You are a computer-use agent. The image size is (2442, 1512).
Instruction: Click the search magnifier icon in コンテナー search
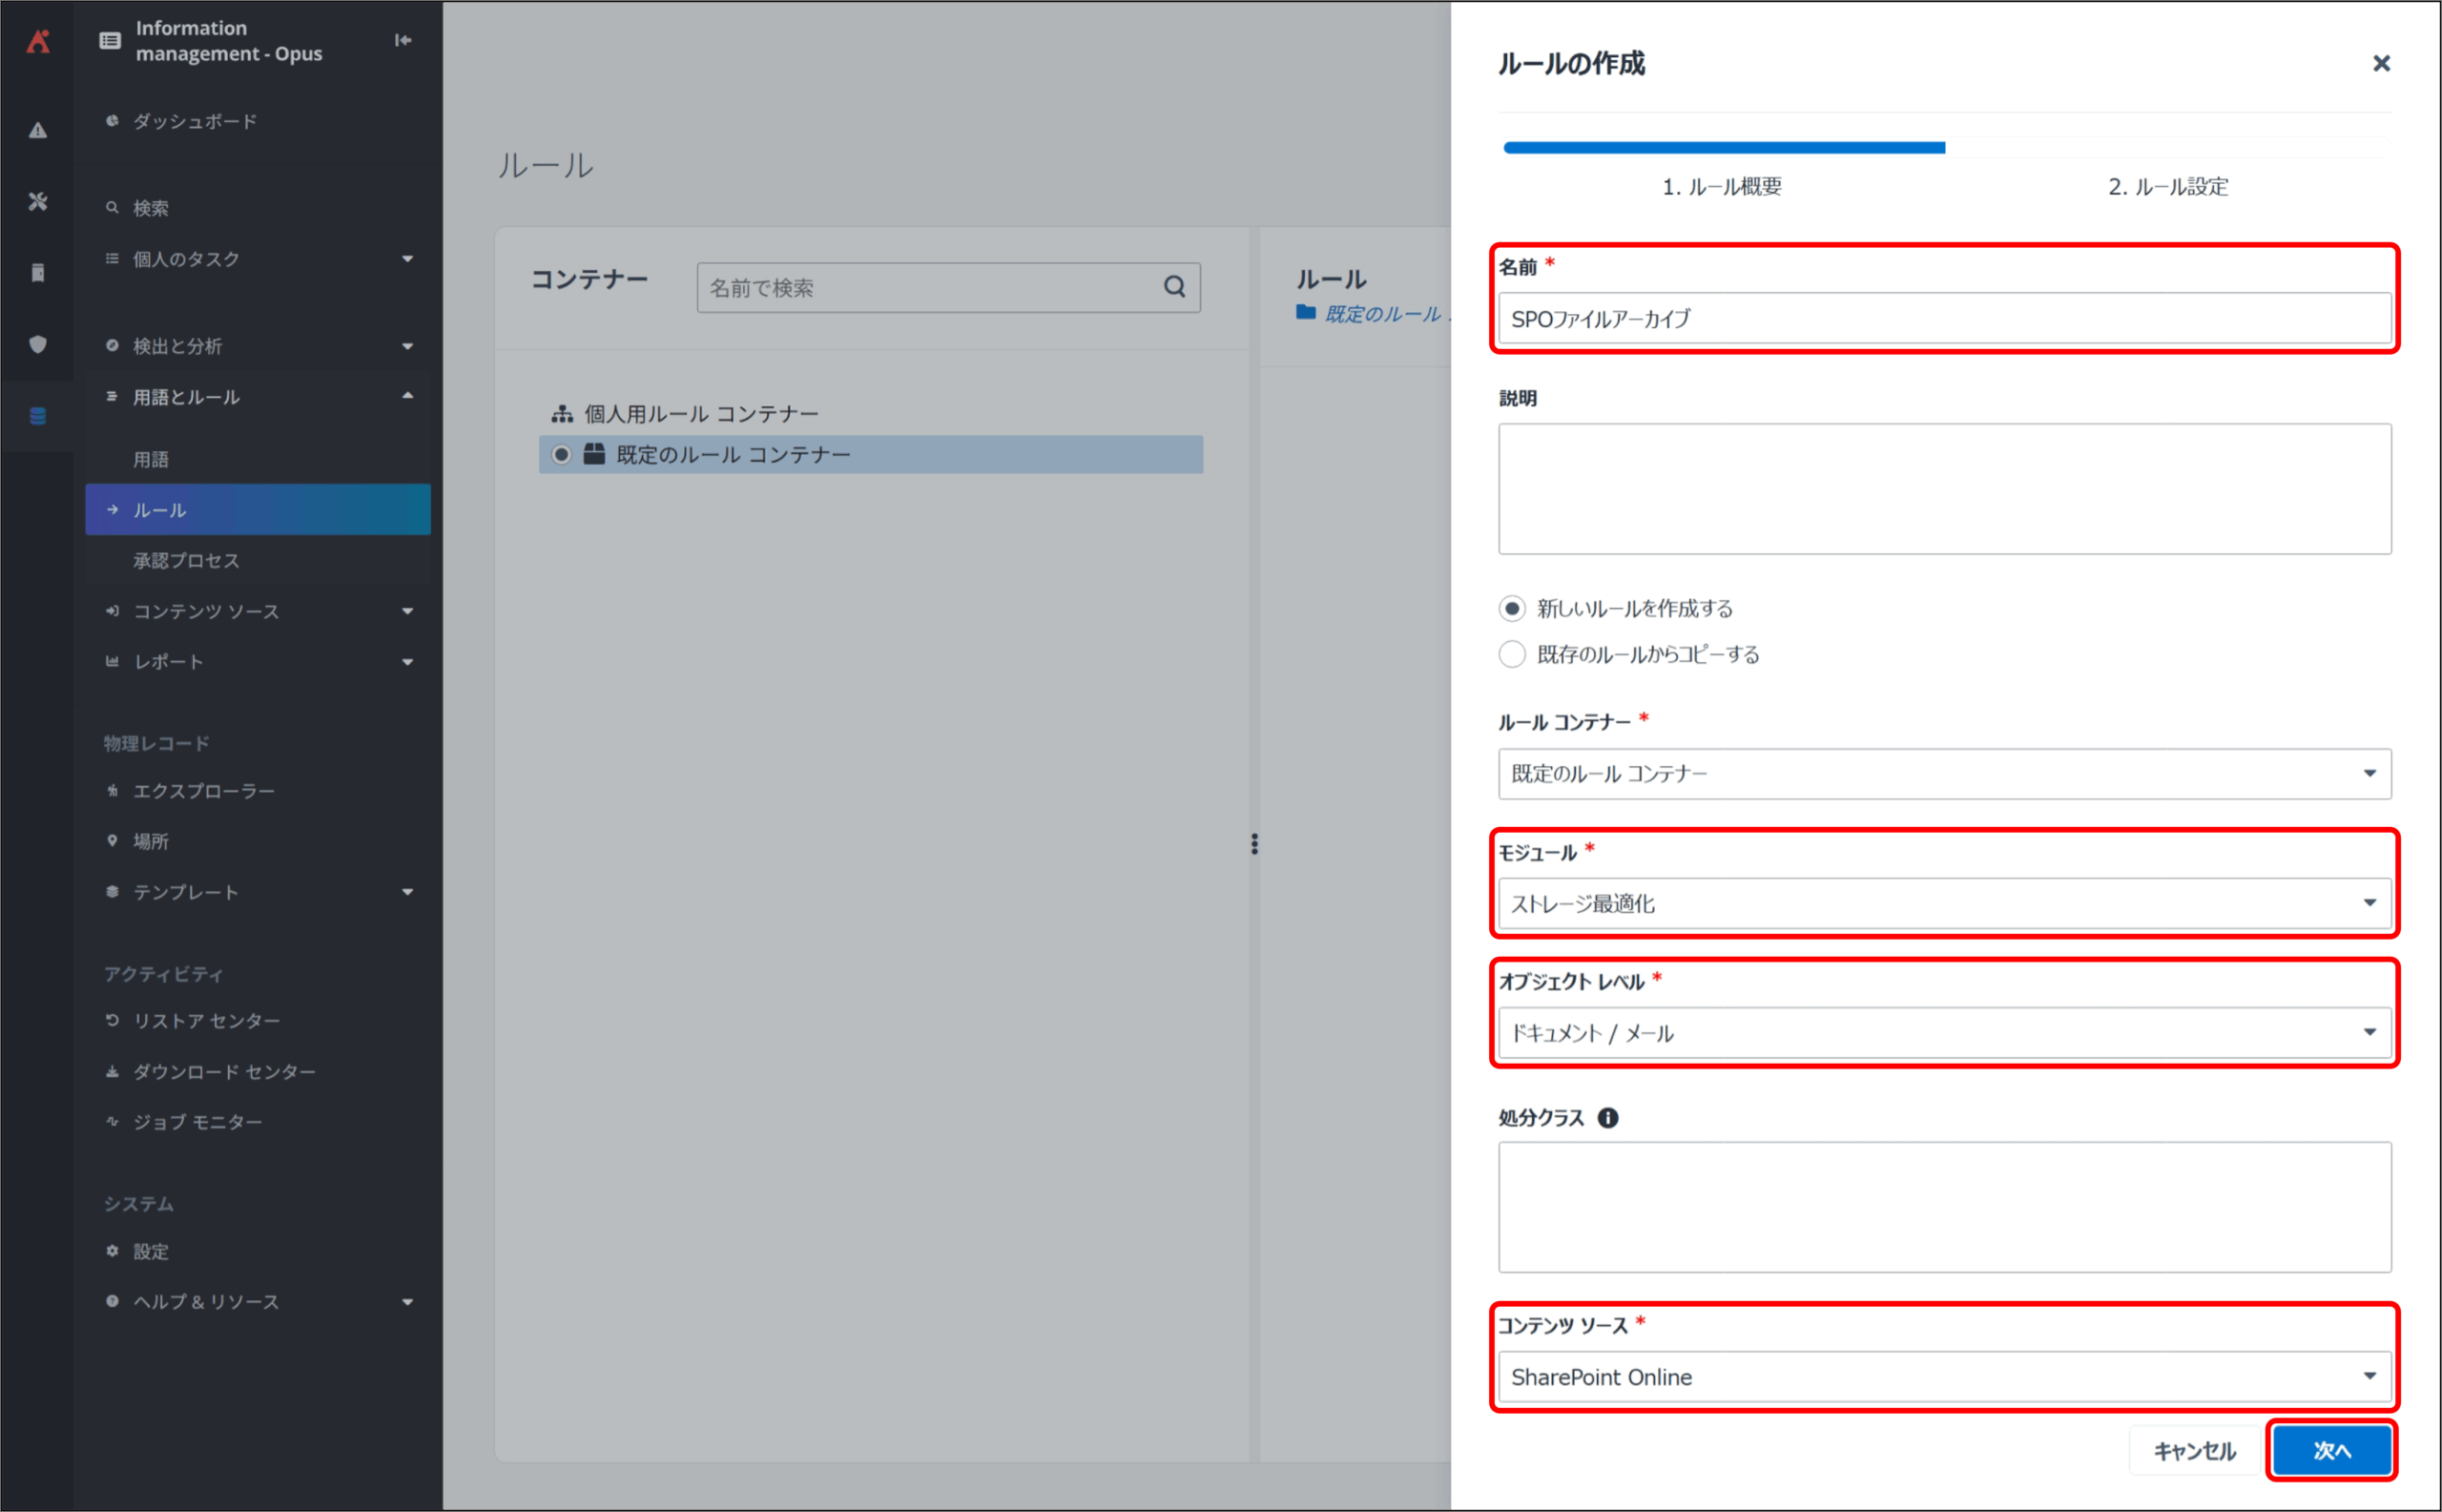tap(1174, 287)
